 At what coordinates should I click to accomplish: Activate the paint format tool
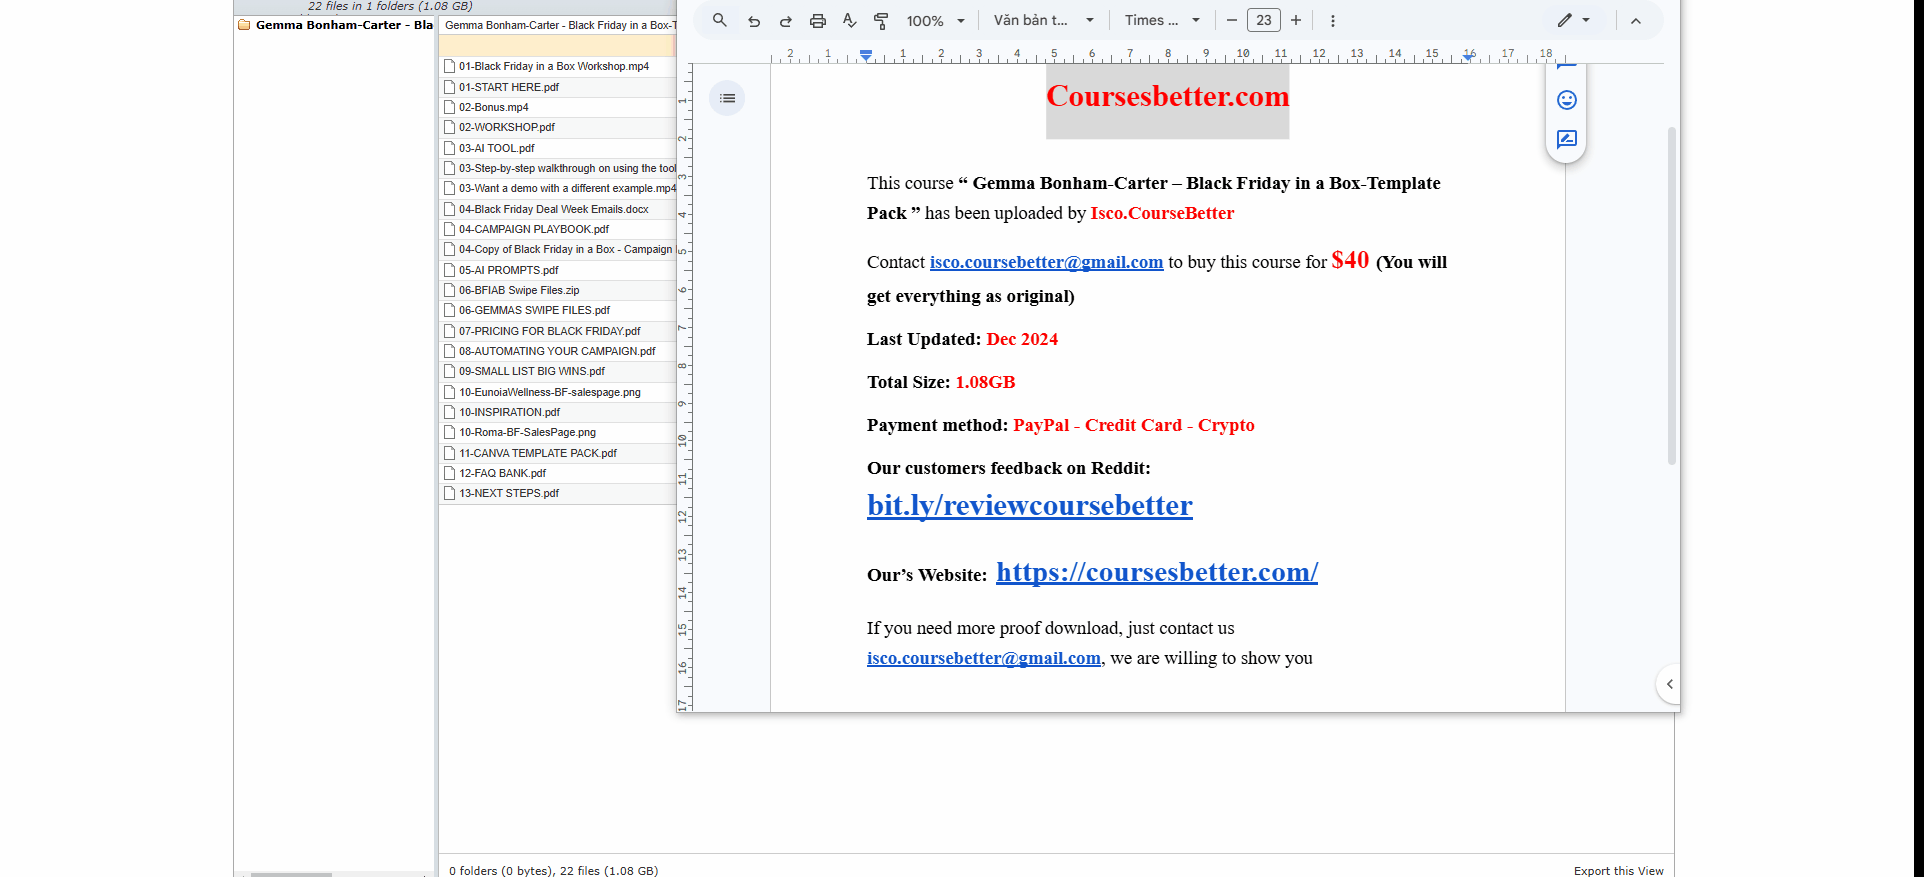881,21
